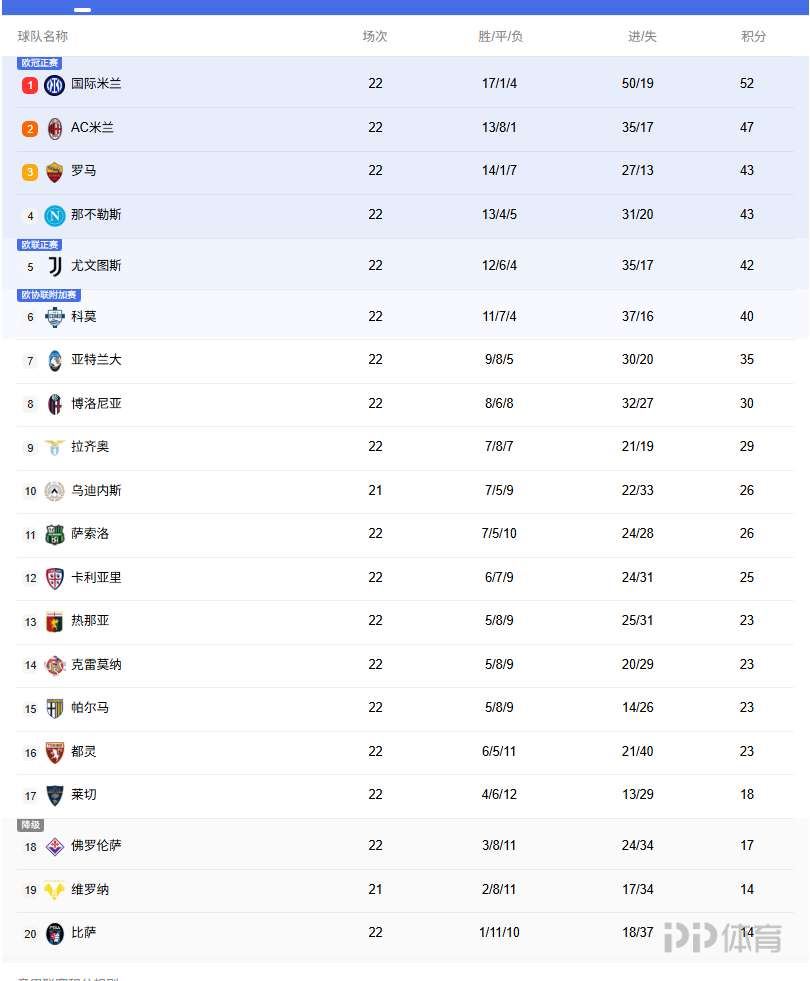The image size is (810, 981).
Task: Click the AC米兰 team crest
Action: pos(55,128)
